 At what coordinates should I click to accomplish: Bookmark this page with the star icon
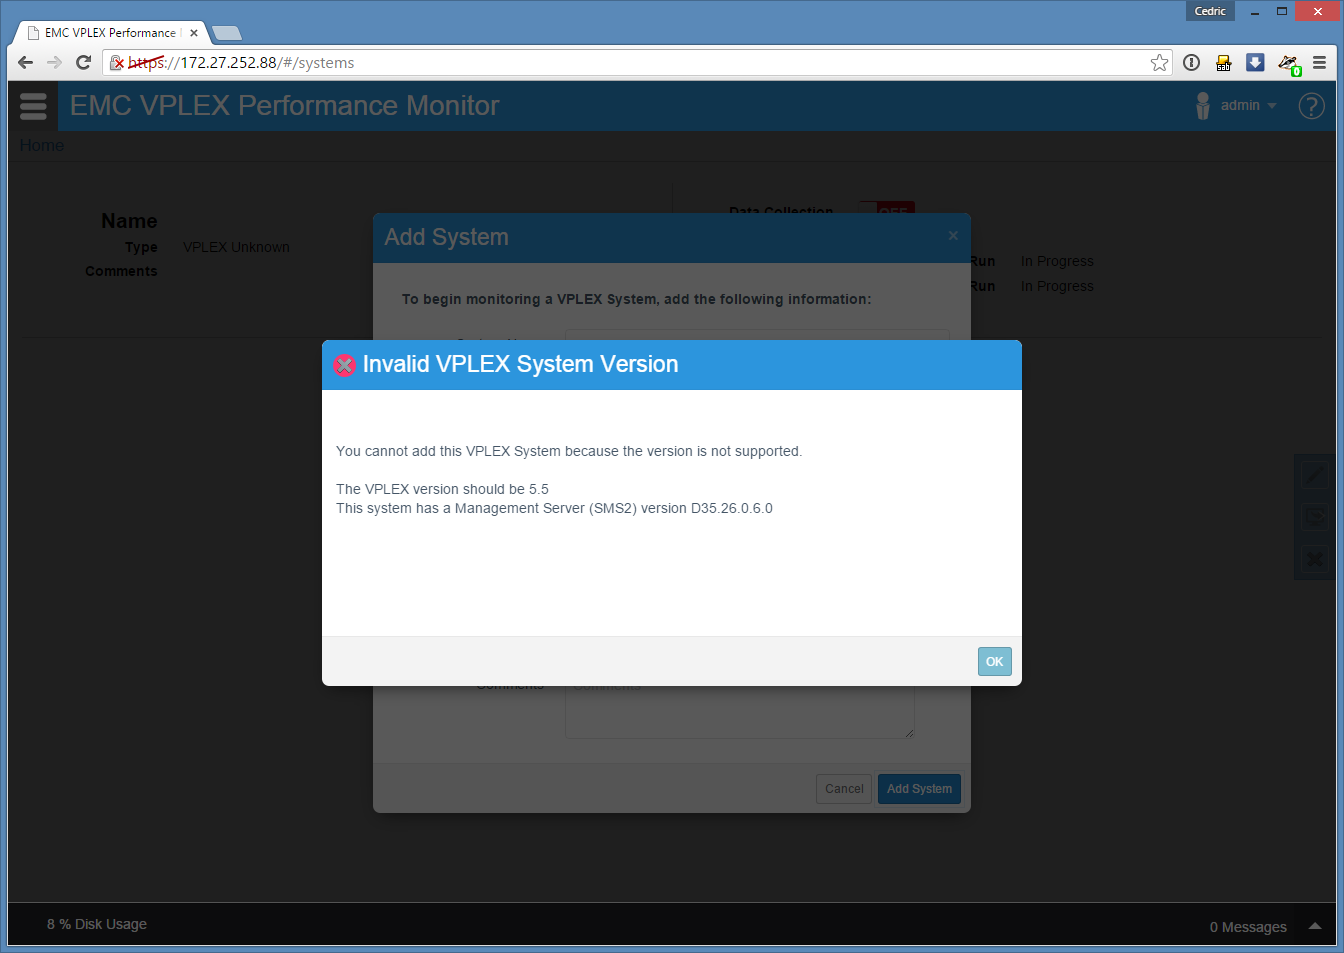pos(1159,63)
